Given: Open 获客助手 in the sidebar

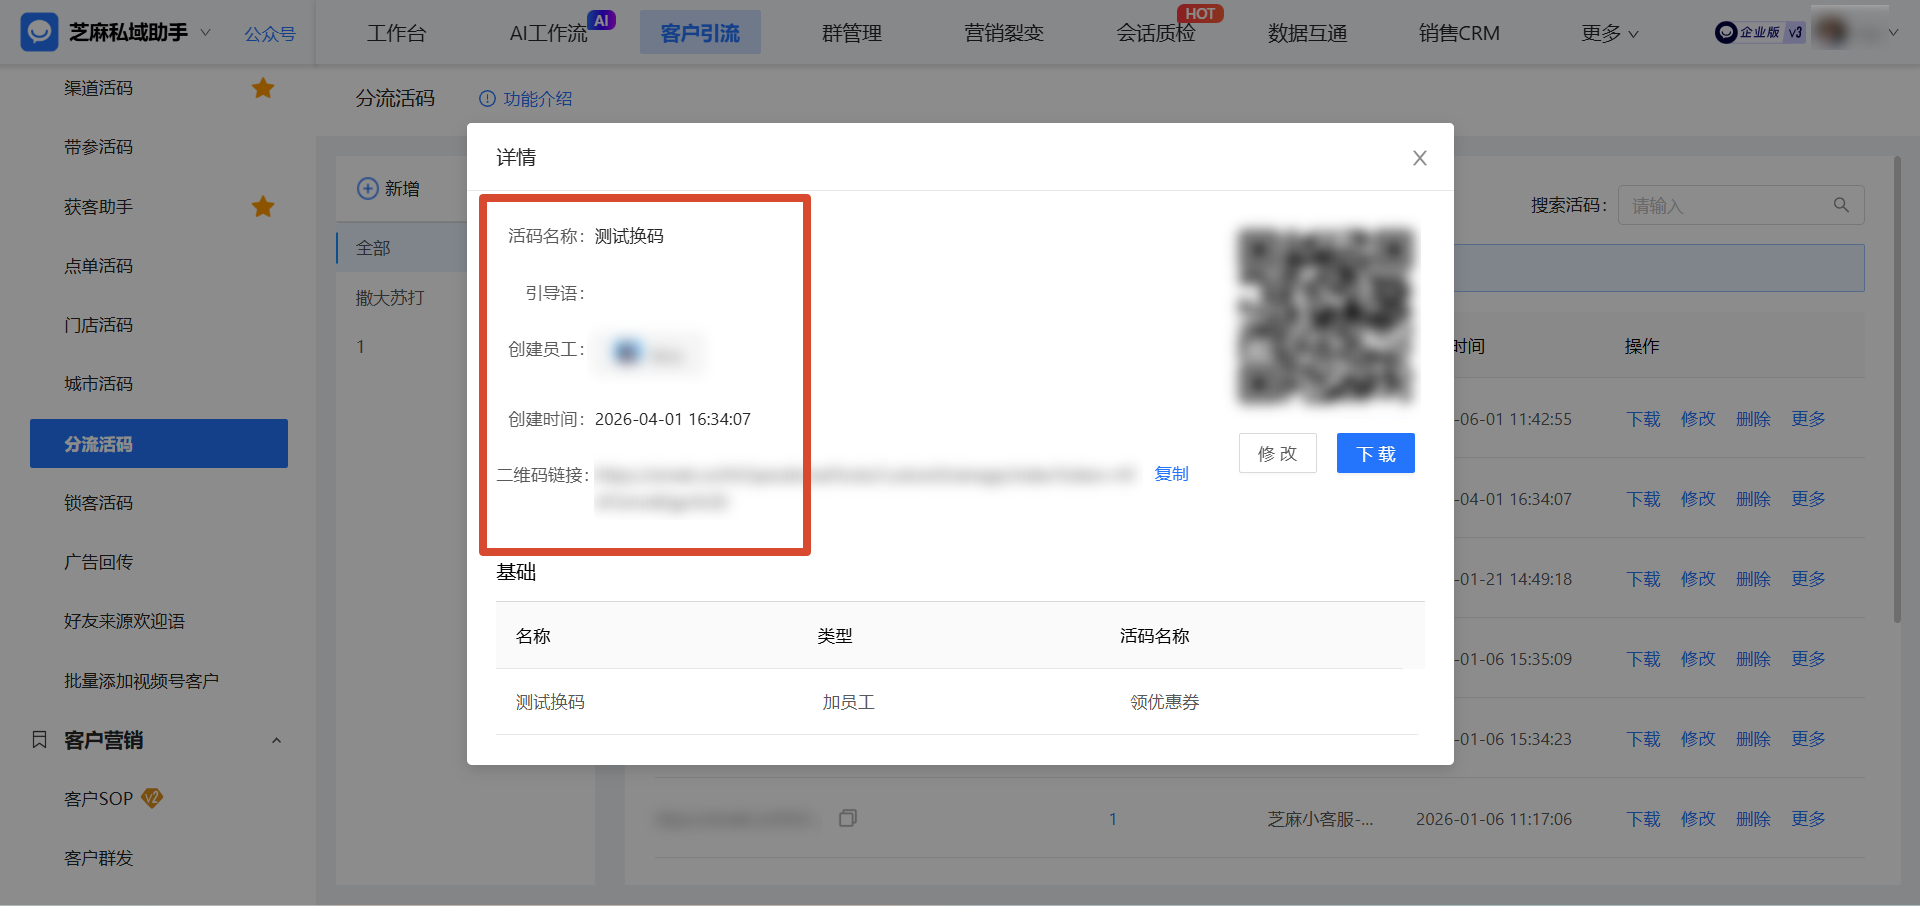Looking at the screenshot, I should [98, 207].
